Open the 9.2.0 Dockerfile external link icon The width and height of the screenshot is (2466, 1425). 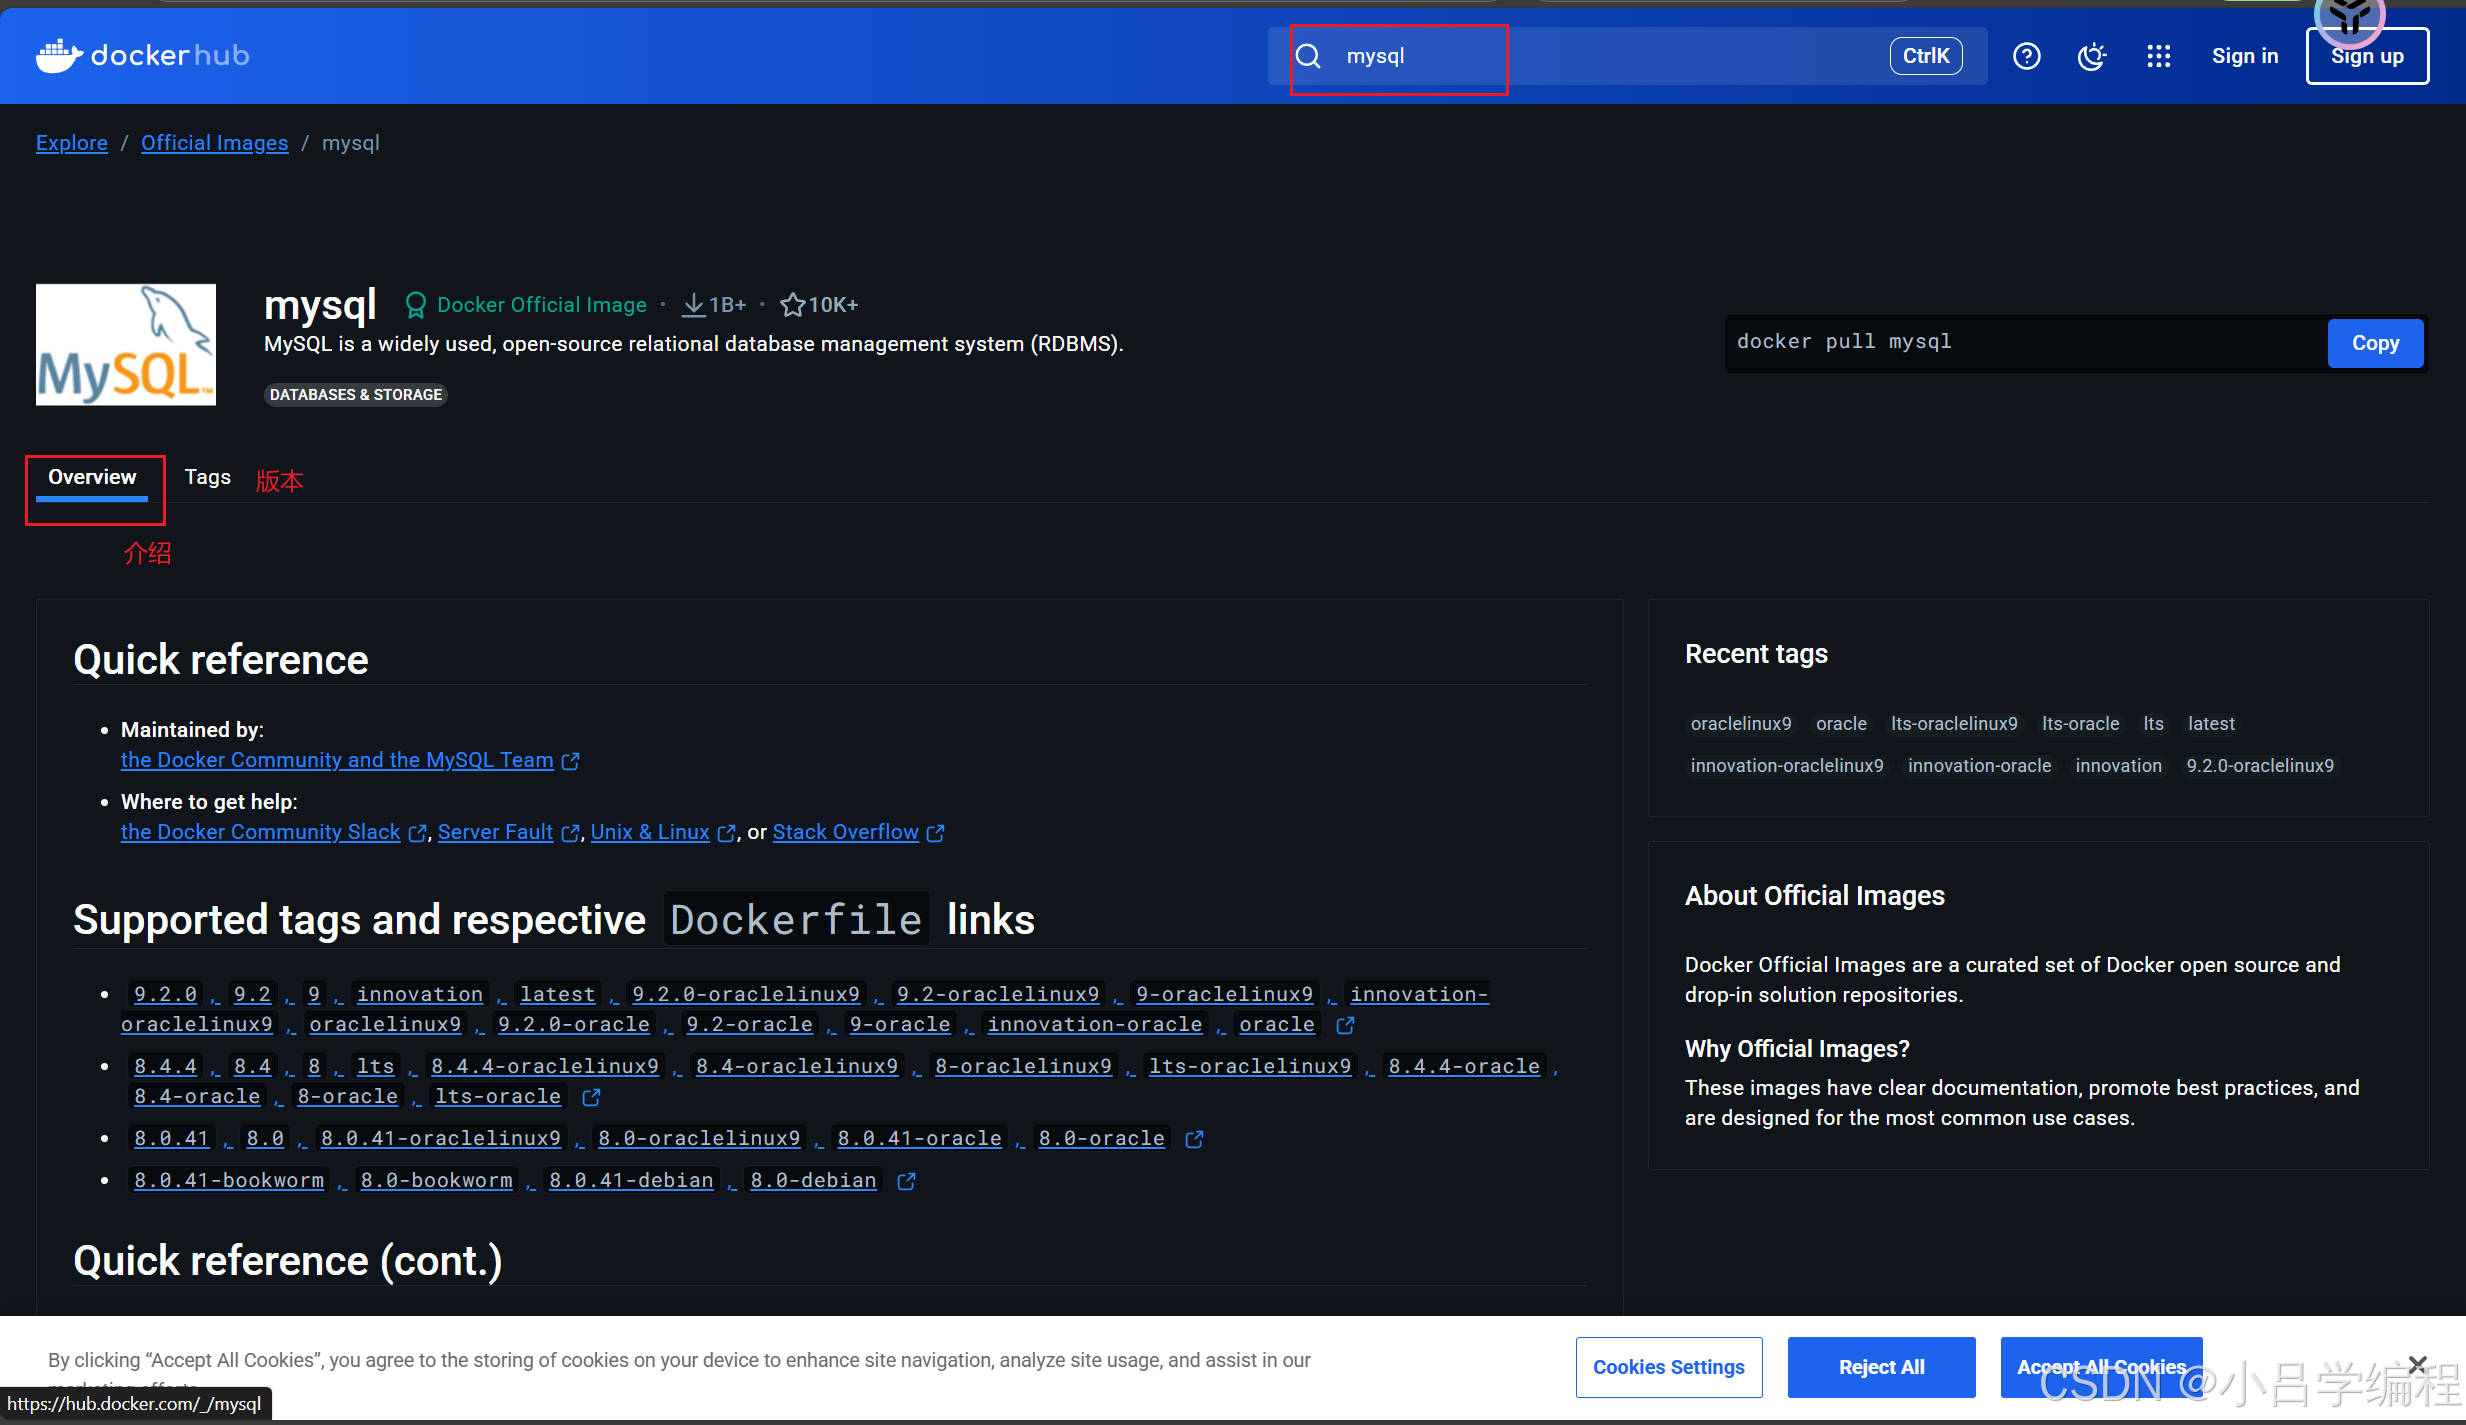pos(1345,1025)
